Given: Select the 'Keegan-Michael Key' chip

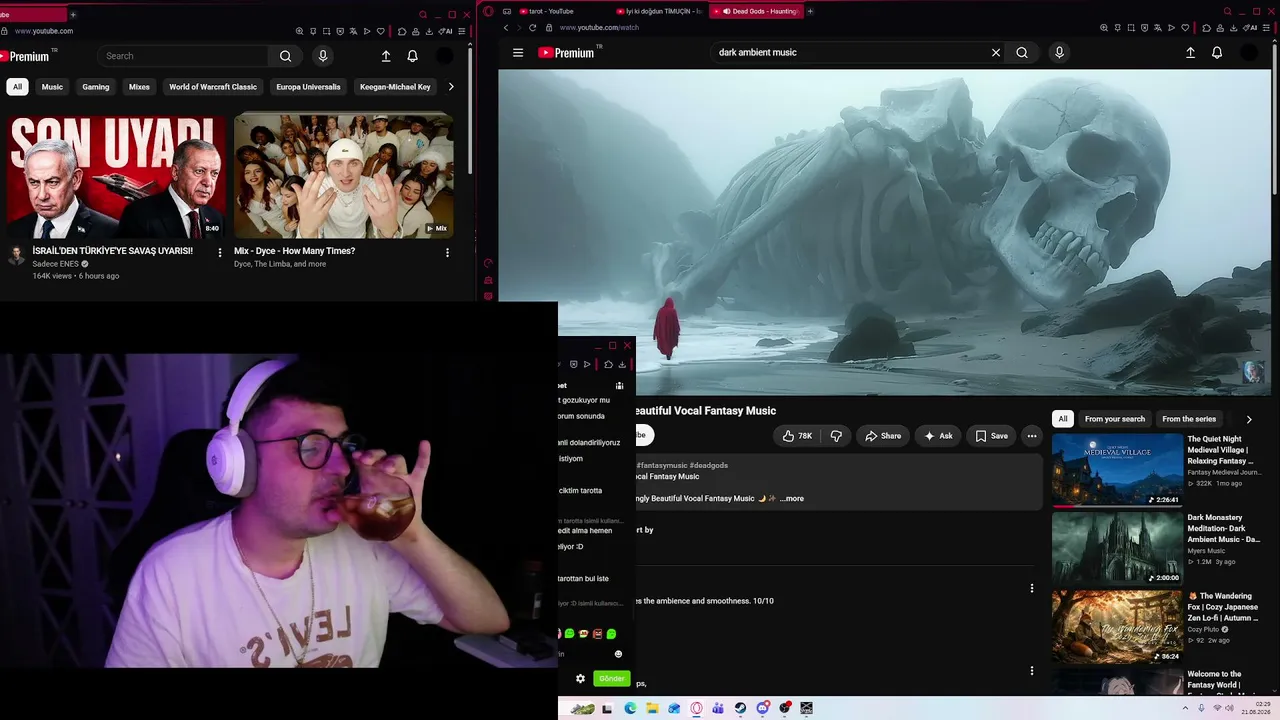Looking at the screenshot, I should click(395, 87).
